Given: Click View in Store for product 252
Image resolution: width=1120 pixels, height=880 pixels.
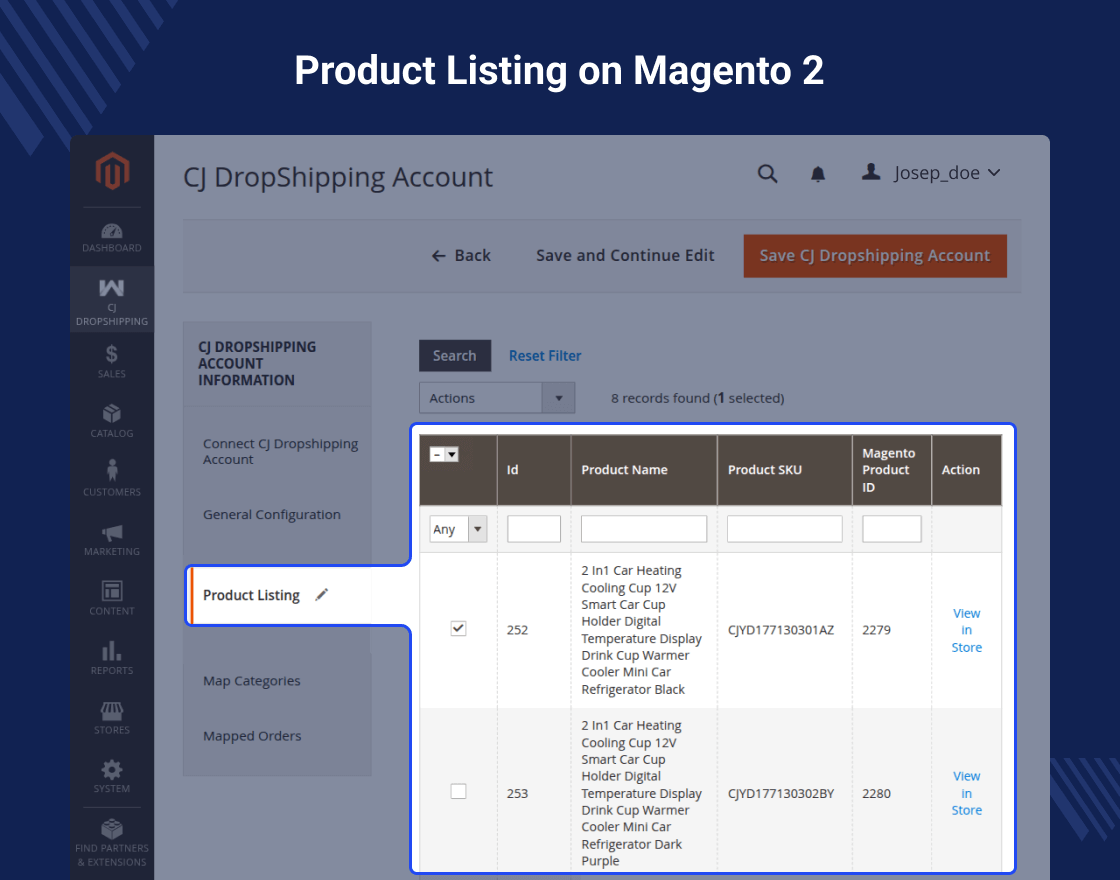Looking at the screenshot, I should click(966, 630).
